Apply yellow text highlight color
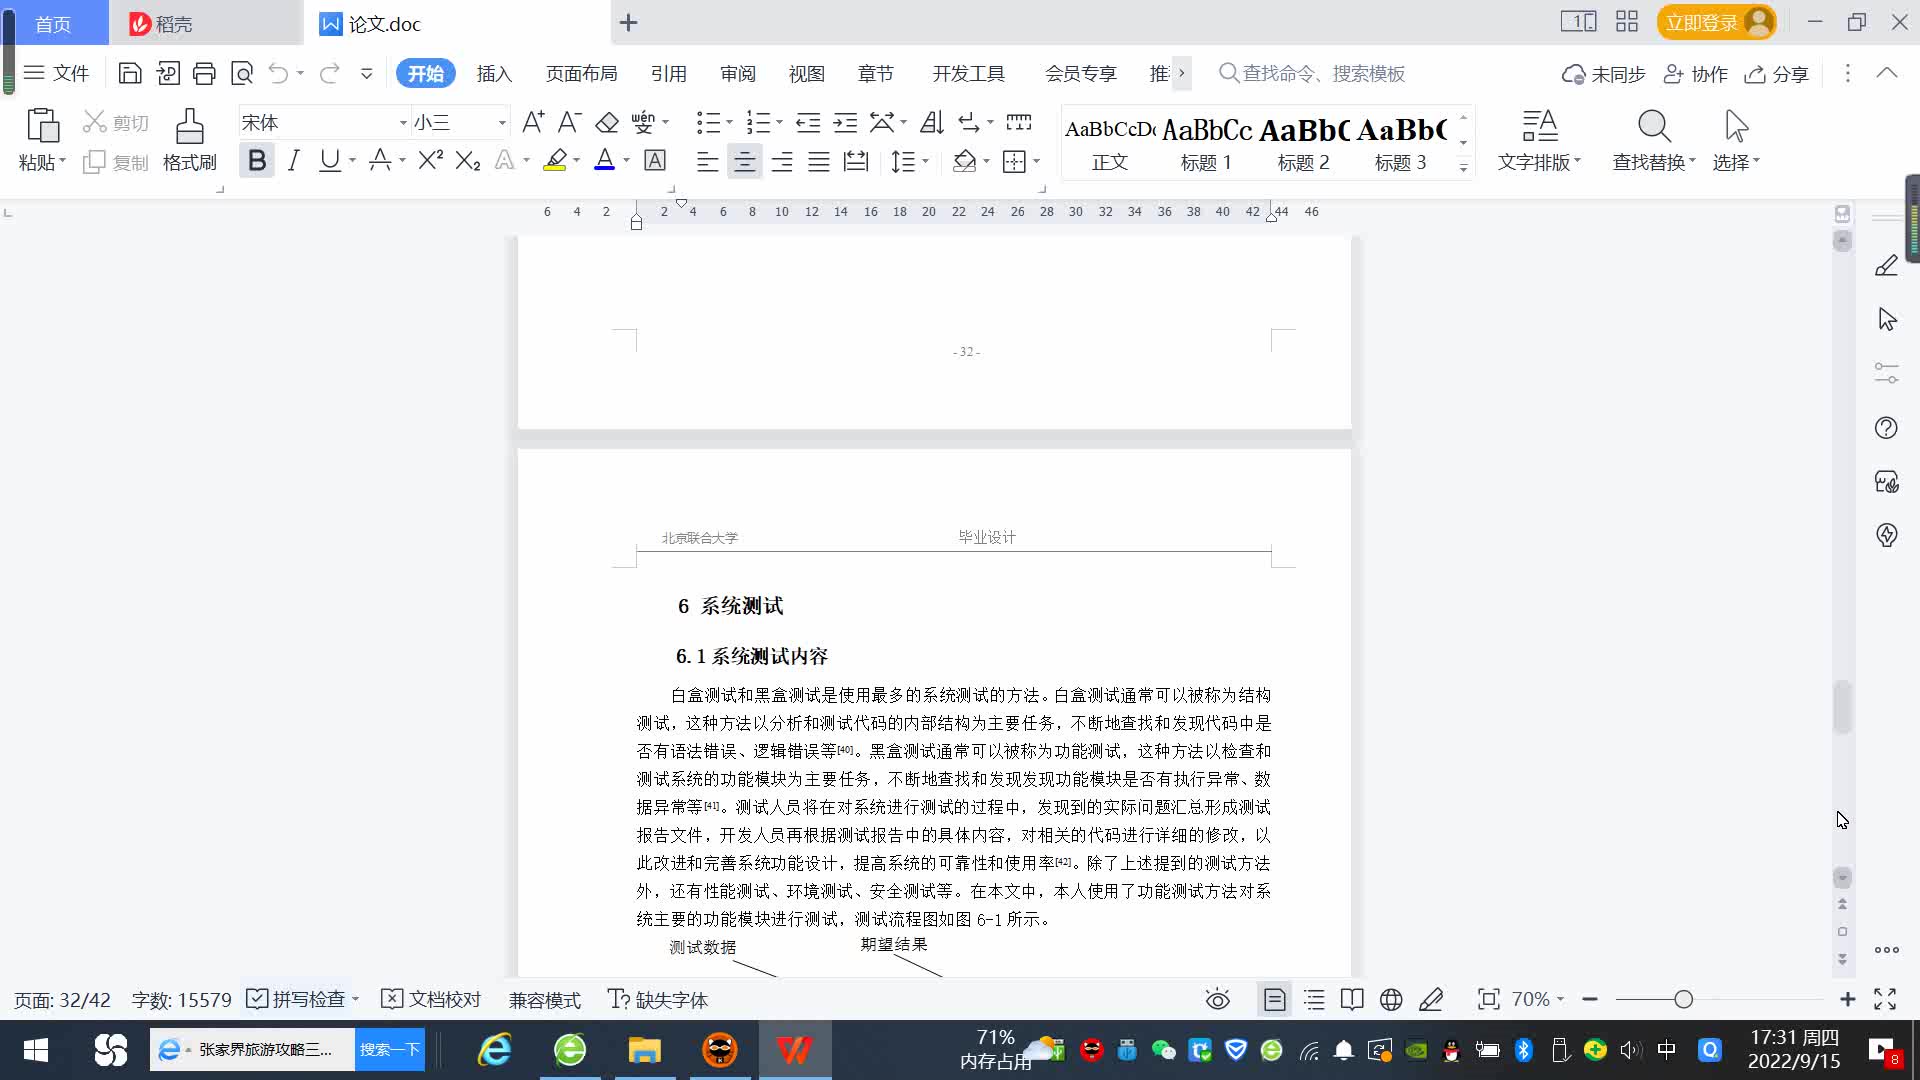The height and width of the screenshot is (1080, 1920). [555, 160]
